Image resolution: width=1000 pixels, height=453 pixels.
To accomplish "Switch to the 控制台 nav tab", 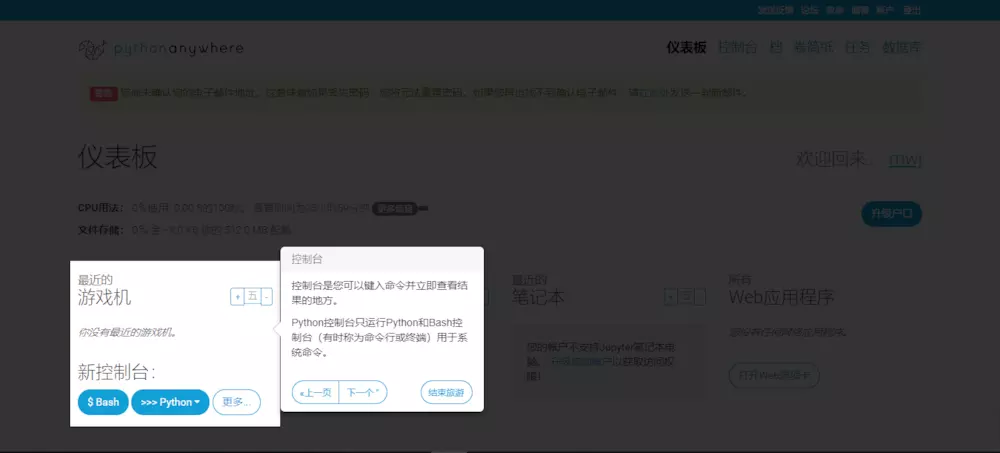I will point(737,48).
